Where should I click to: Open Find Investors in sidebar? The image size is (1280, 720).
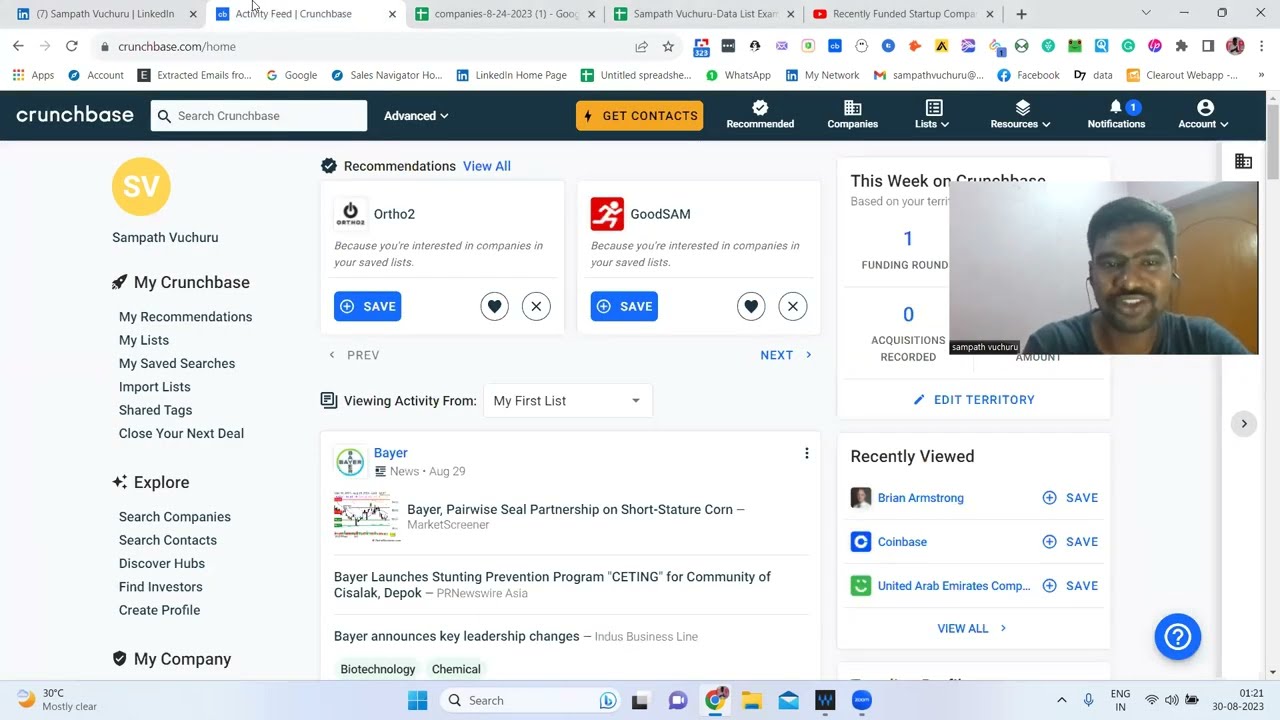[161, 587]
